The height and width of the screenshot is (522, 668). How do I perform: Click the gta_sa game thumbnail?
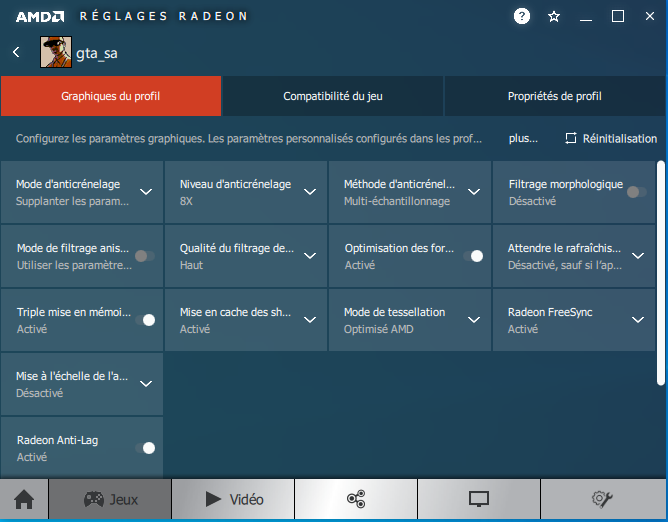(56, 52)
